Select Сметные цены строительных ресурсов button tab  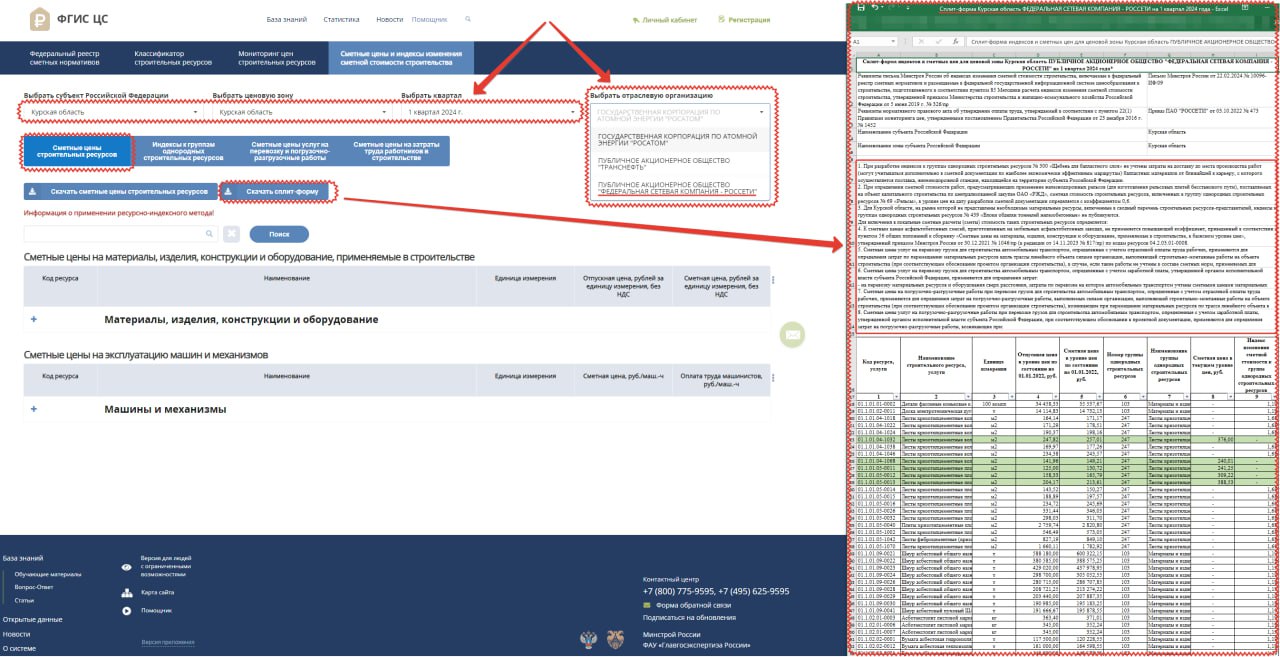point(77,152)
